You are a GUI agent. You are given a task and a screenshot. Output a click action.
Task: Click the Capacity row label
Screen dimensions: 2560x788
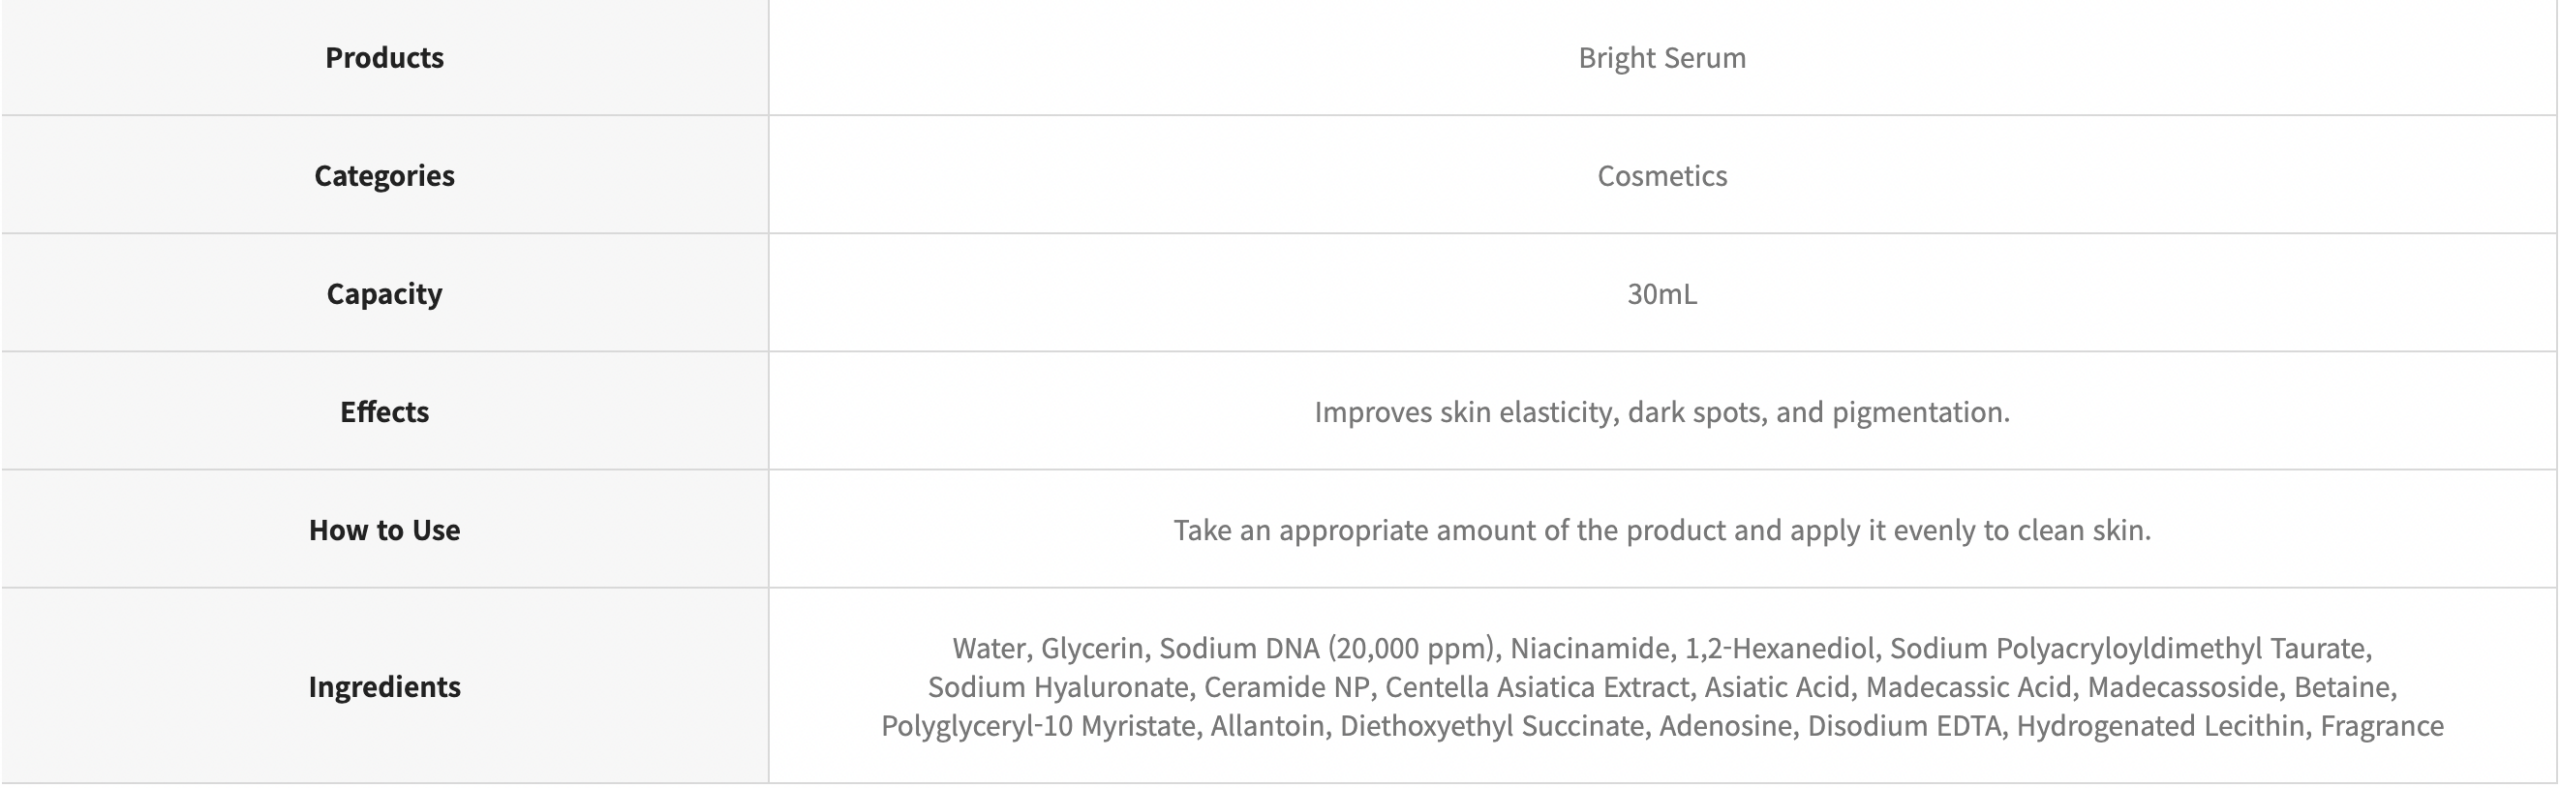coord(384,294)
